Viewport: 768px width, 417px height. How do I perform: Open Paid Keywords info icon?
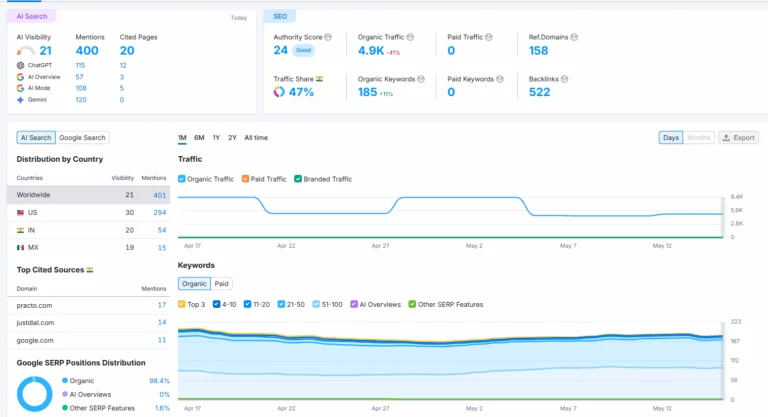(500, 79)
